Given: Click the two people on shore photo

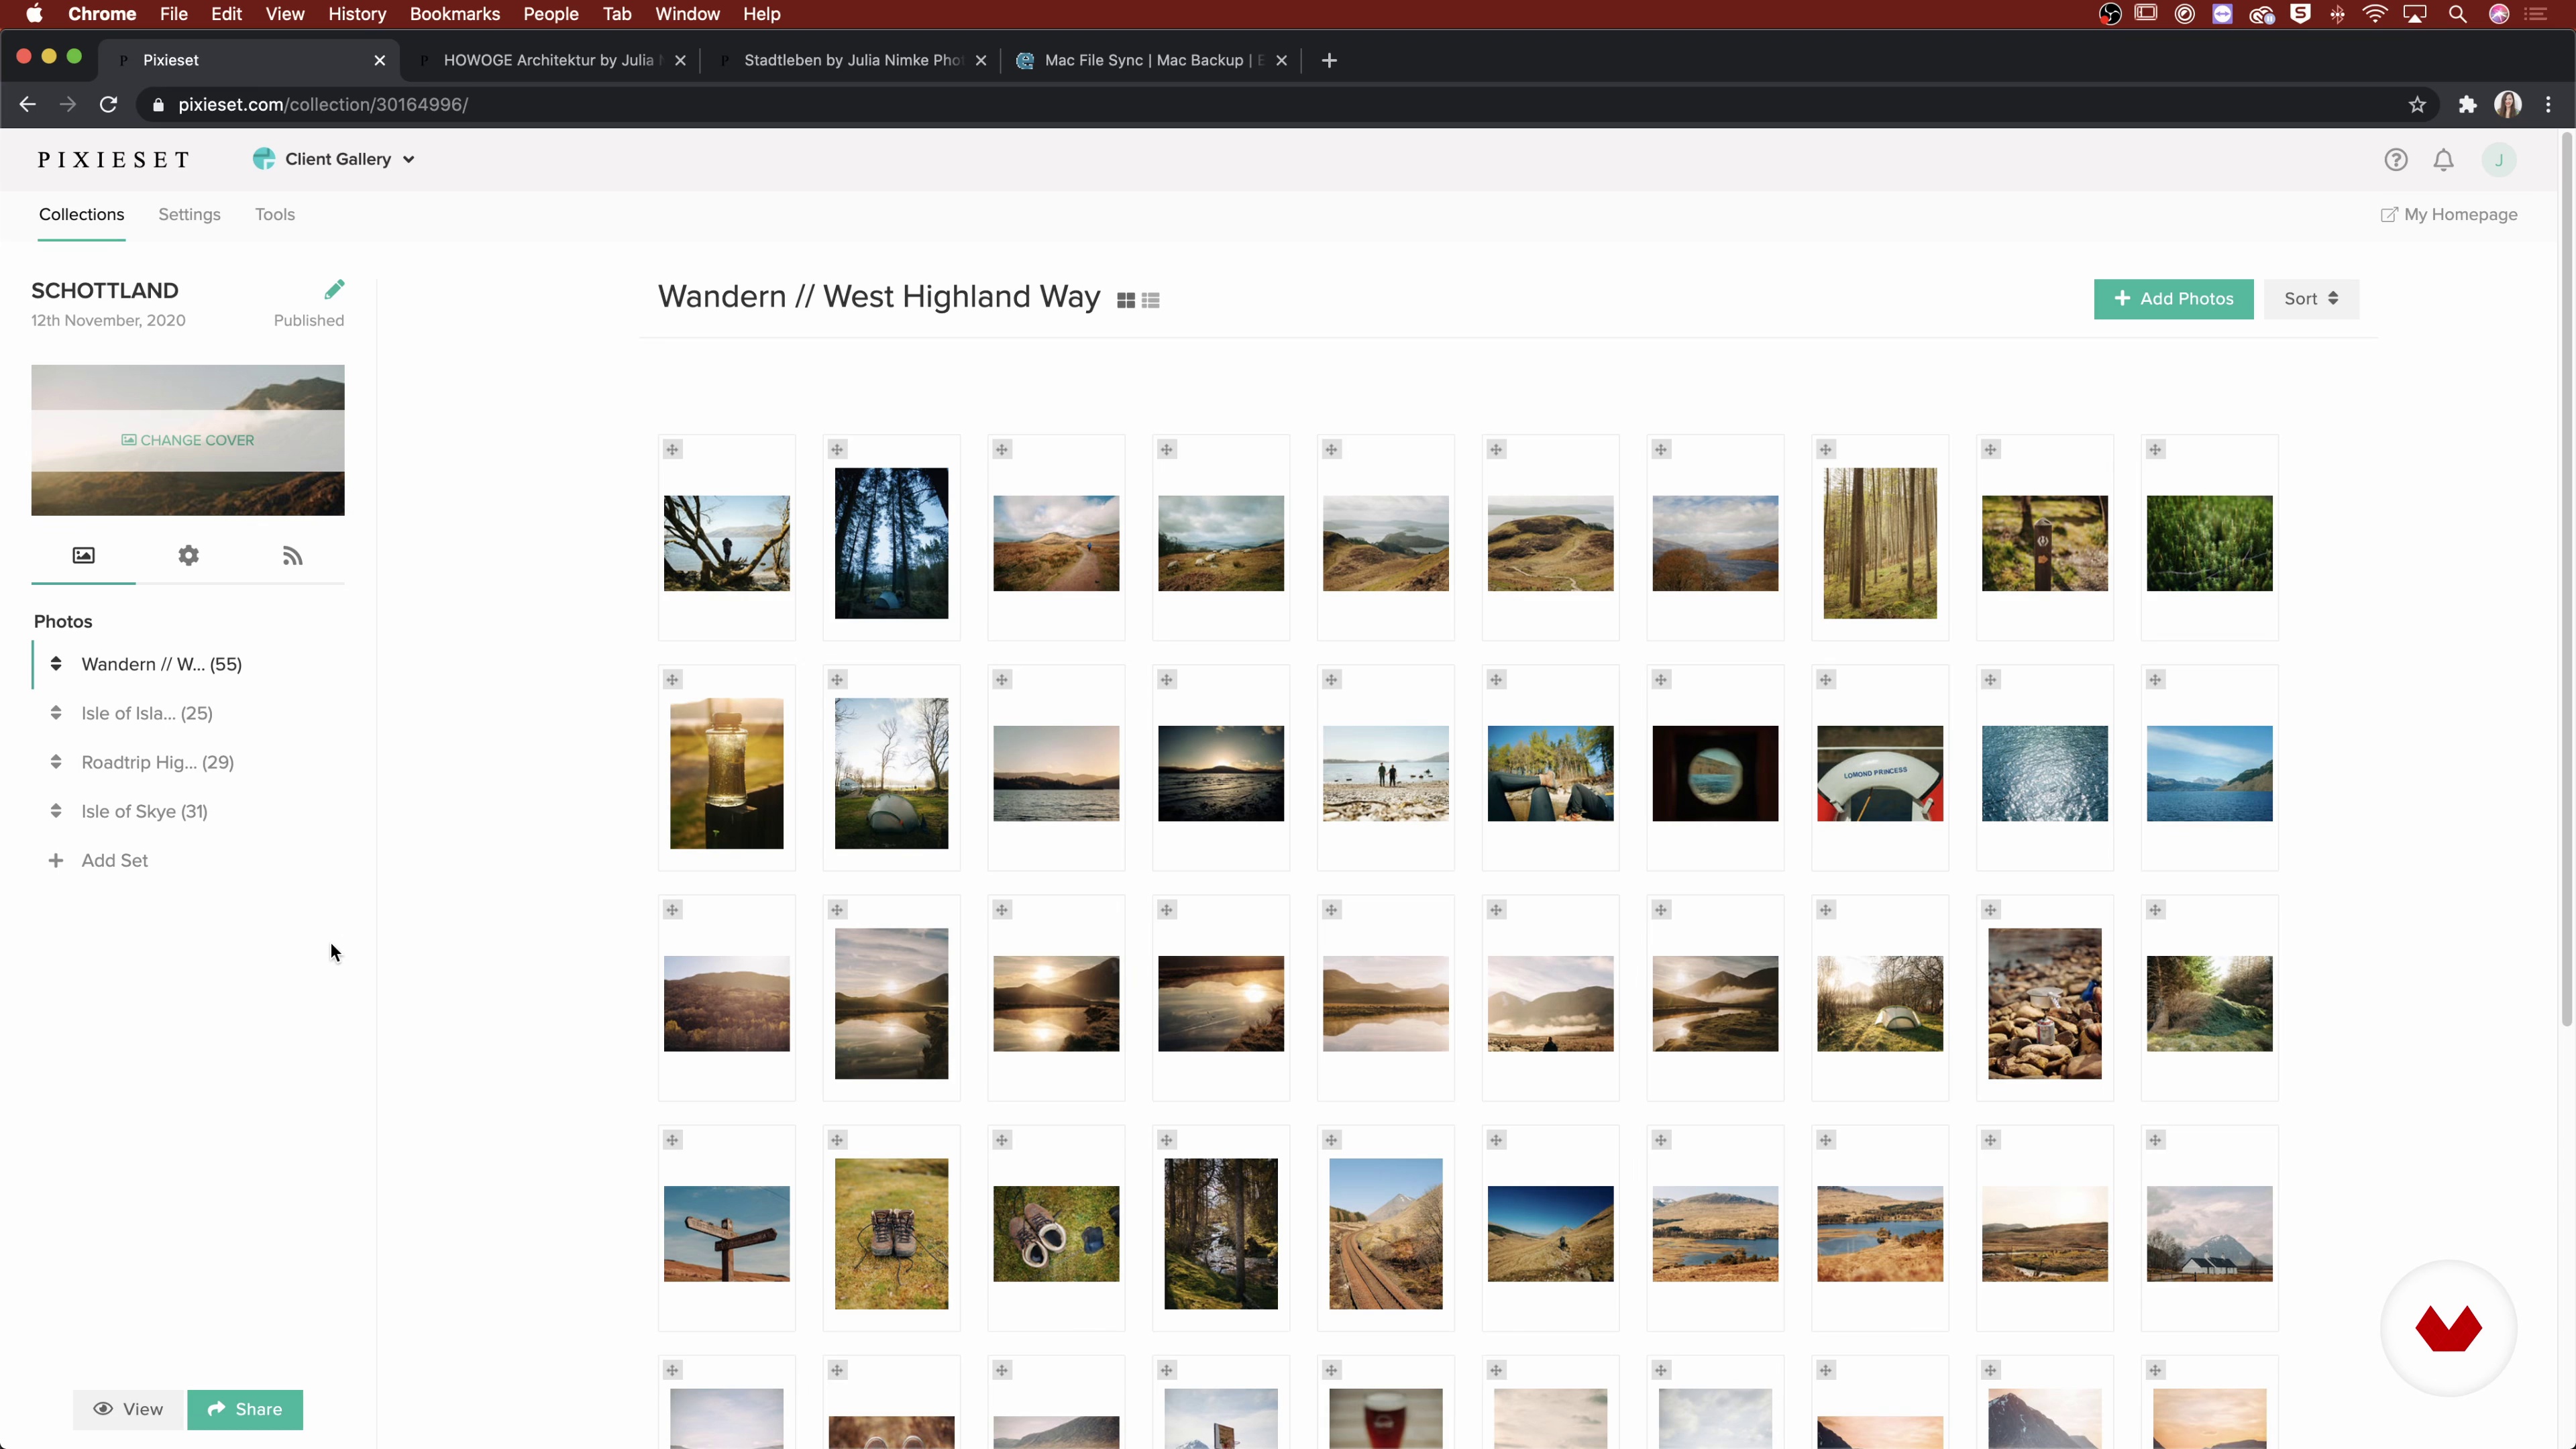Looking at the screenshot, I should tap(1386, 774).
